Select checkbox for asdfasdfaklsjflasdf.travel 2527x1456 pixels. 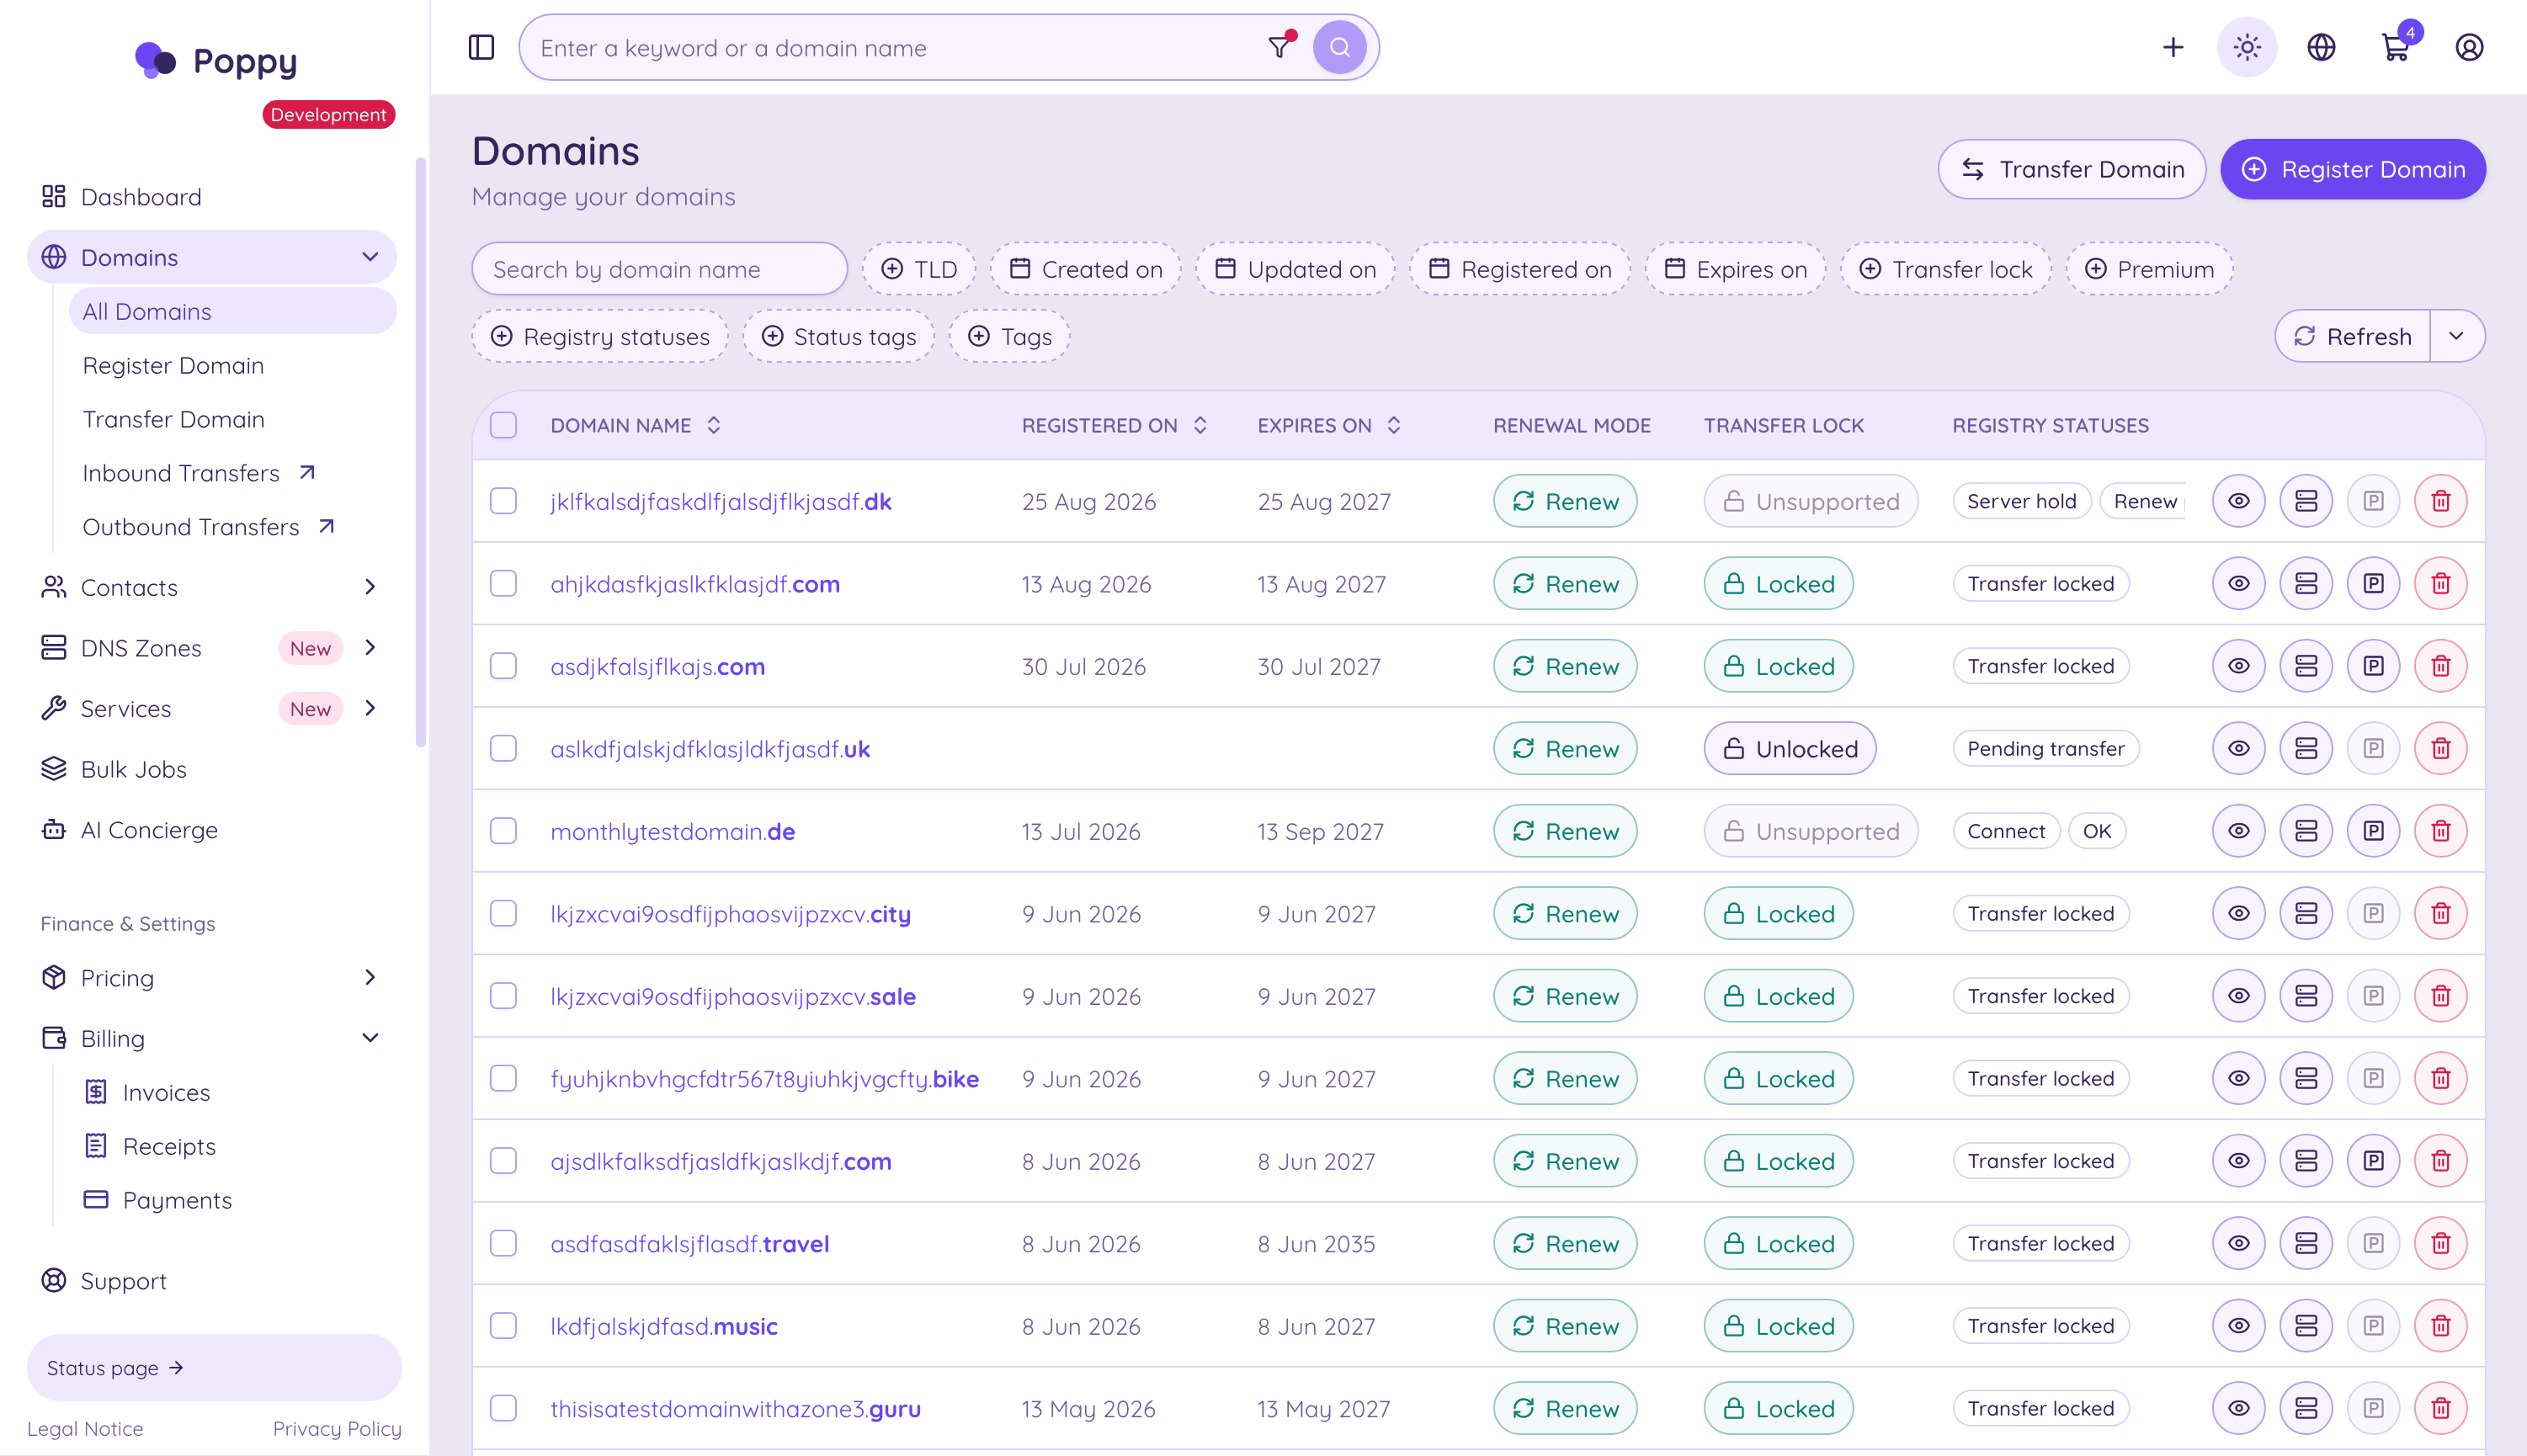503,1243
